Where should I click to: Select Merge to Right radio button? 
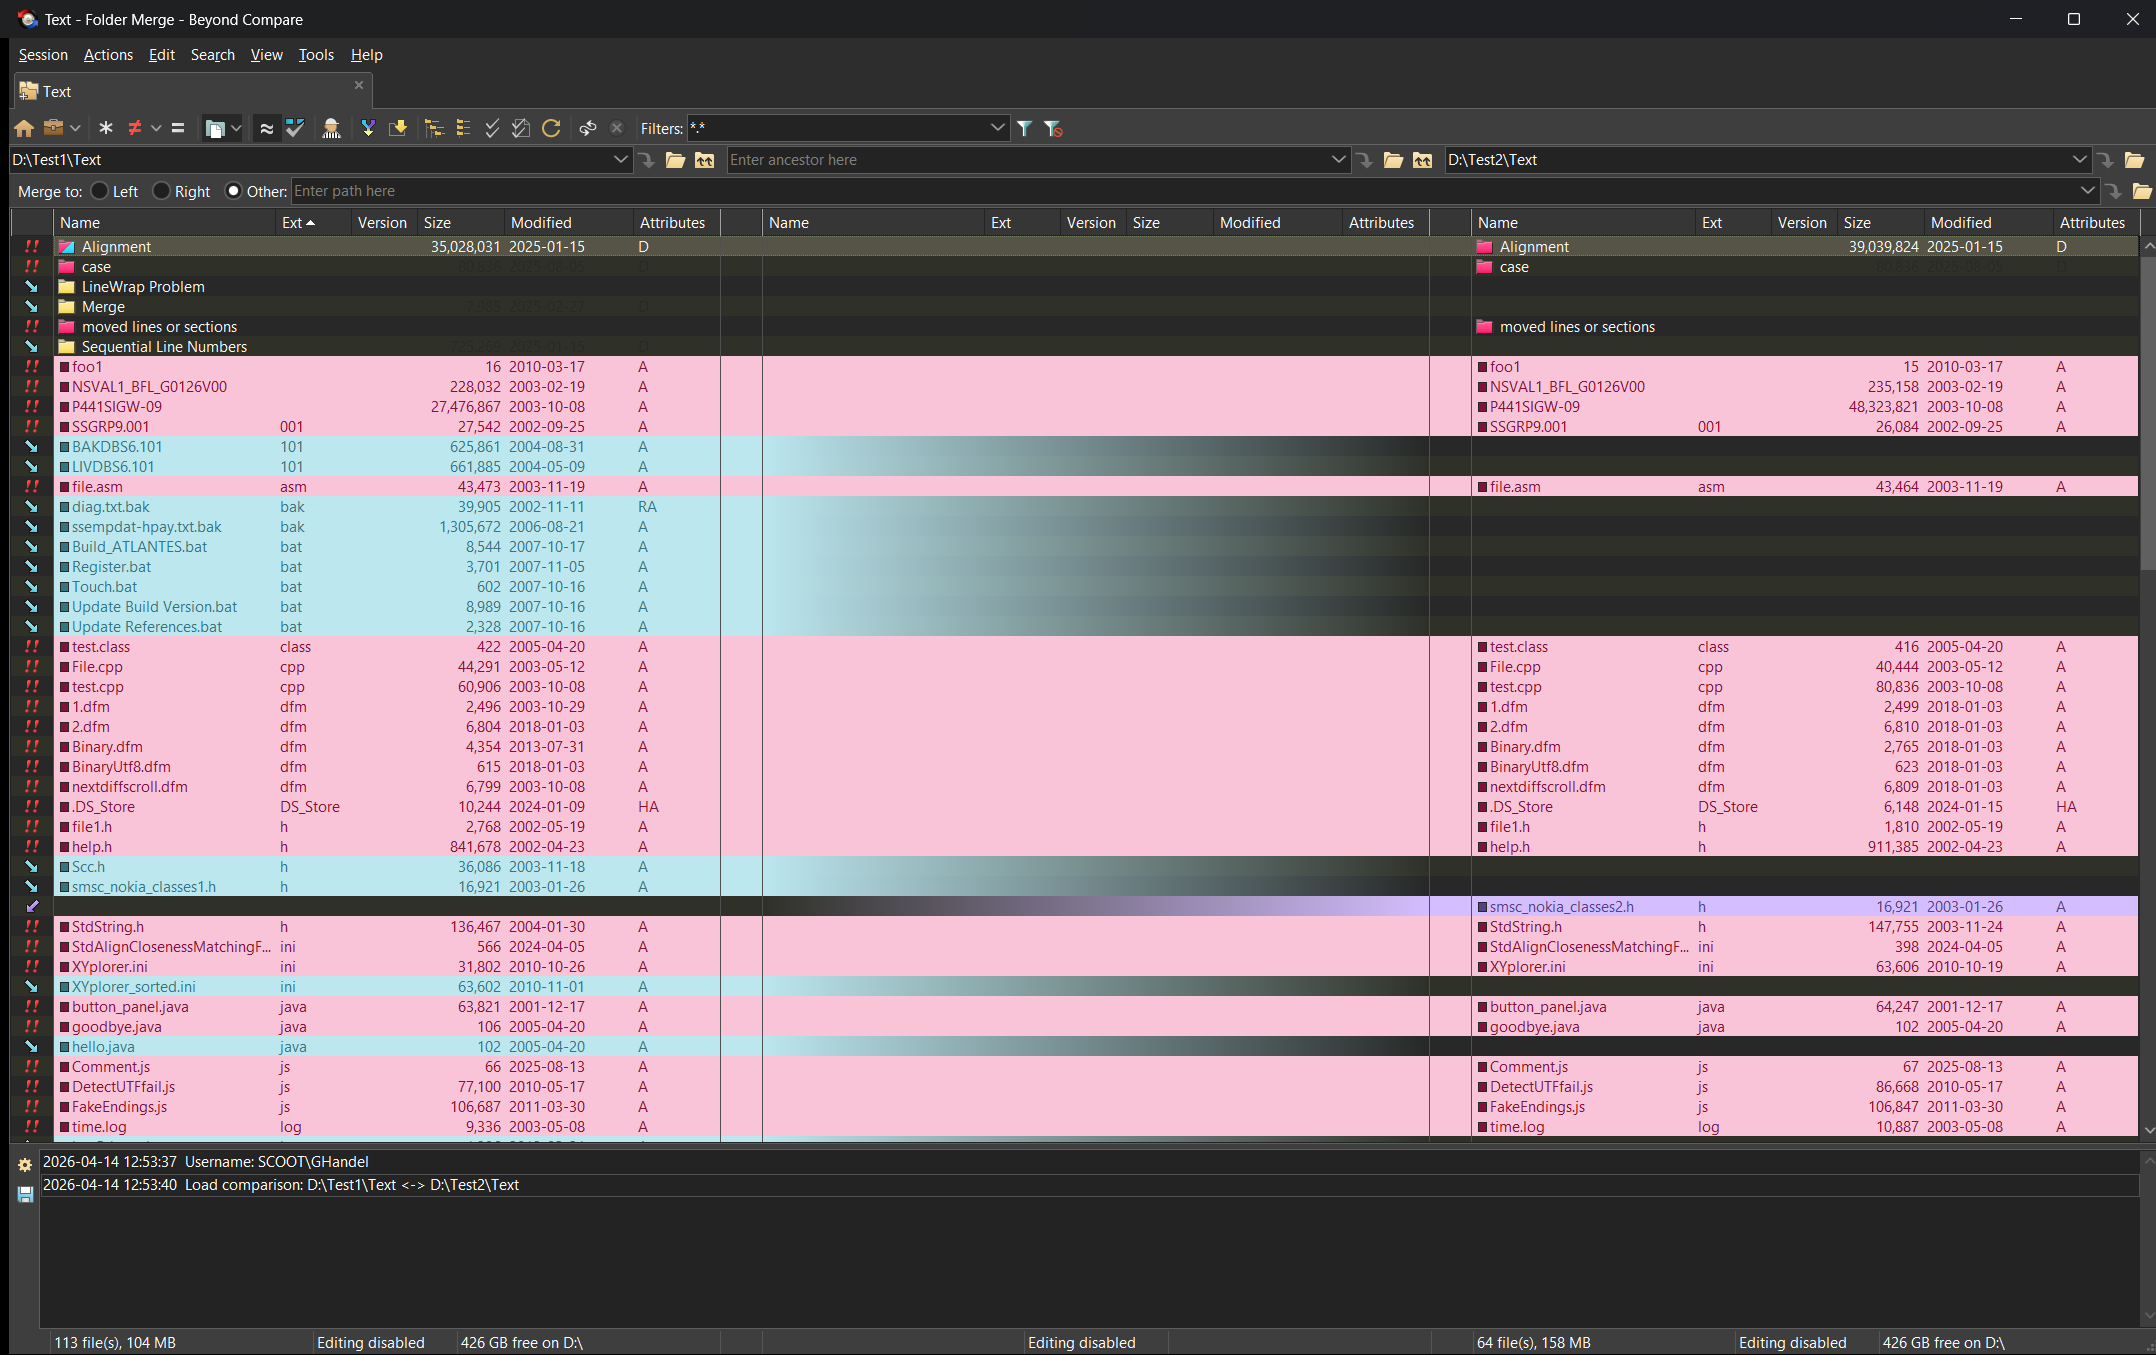coord(161,191)
